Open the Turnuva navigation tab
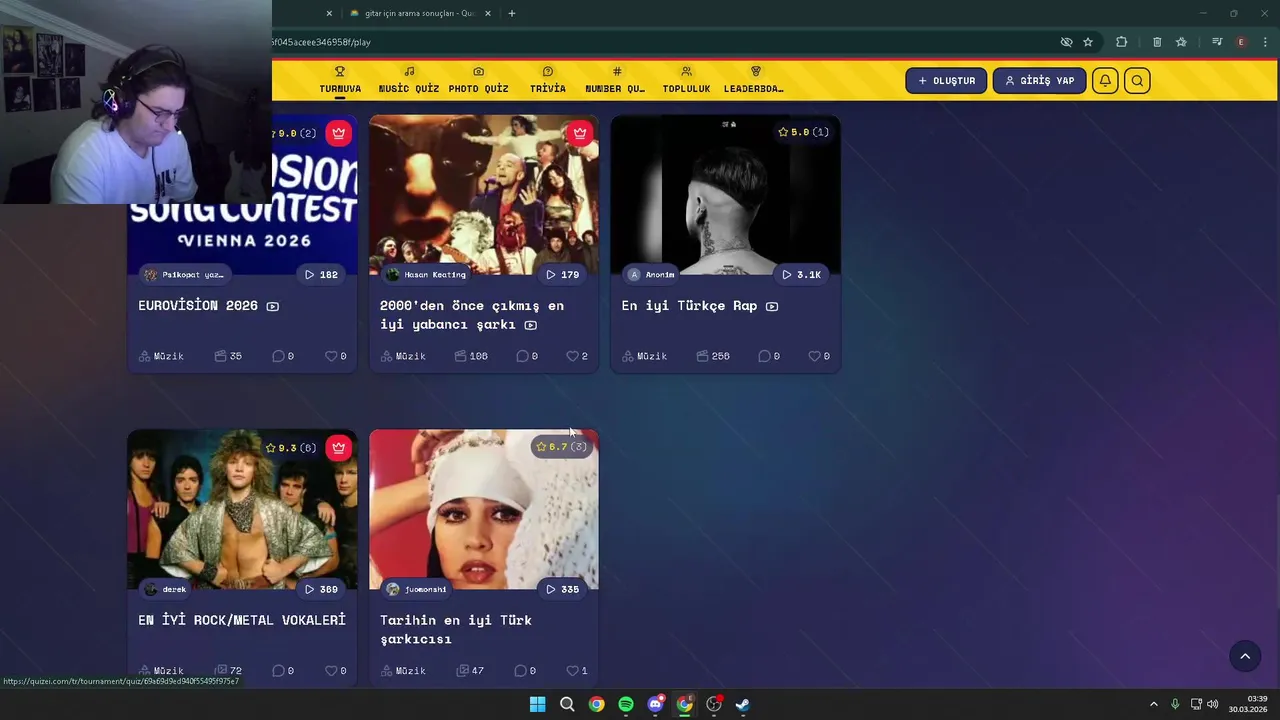 tap(340, 80)
